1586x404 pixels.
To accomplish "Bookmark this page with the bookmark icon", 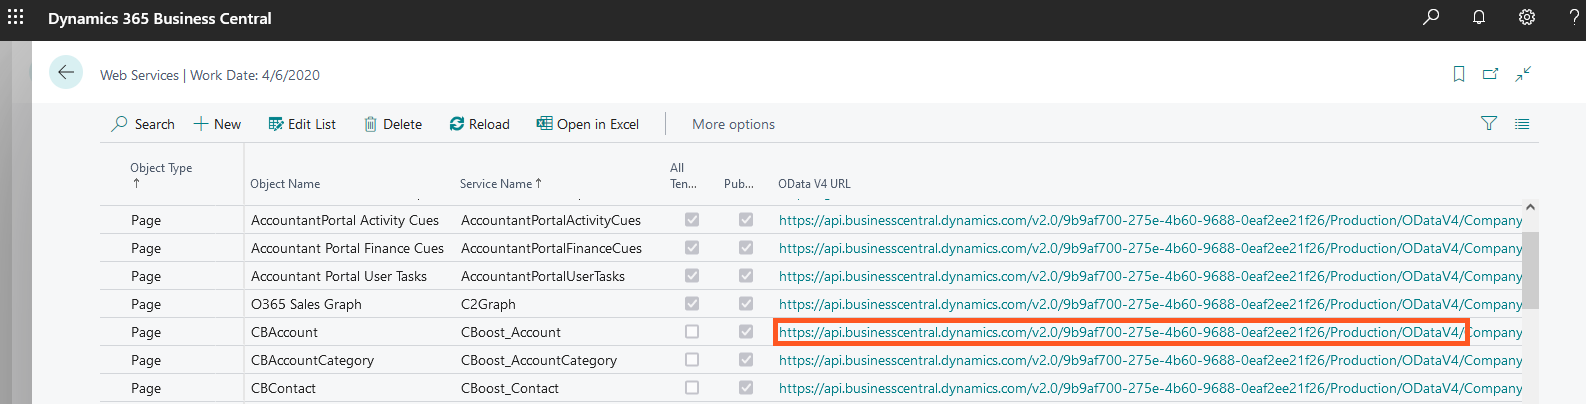I will coord(1459,74).
